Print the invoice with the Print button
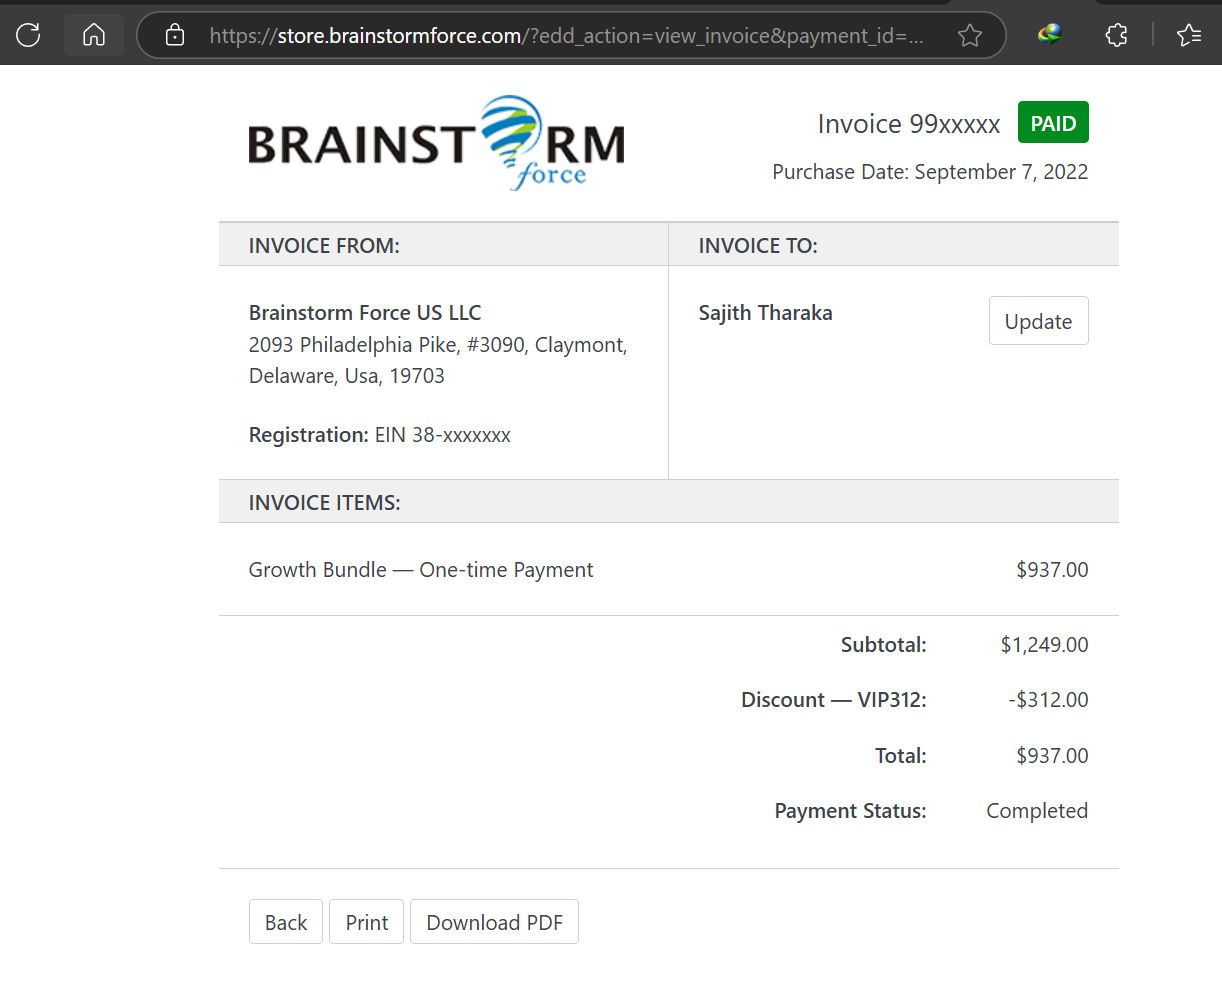1222x981 pixels. [367, 922]
